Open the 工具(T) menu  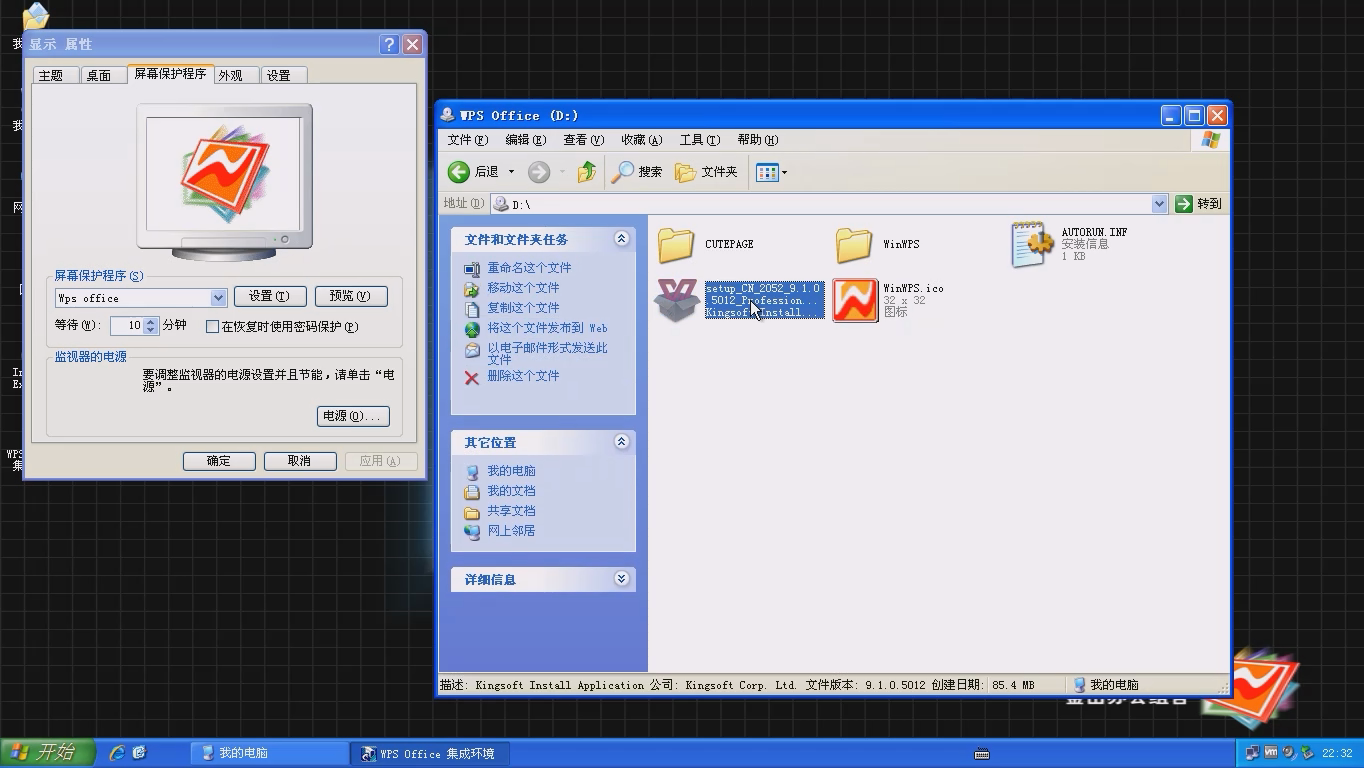[x=700, y=140]
